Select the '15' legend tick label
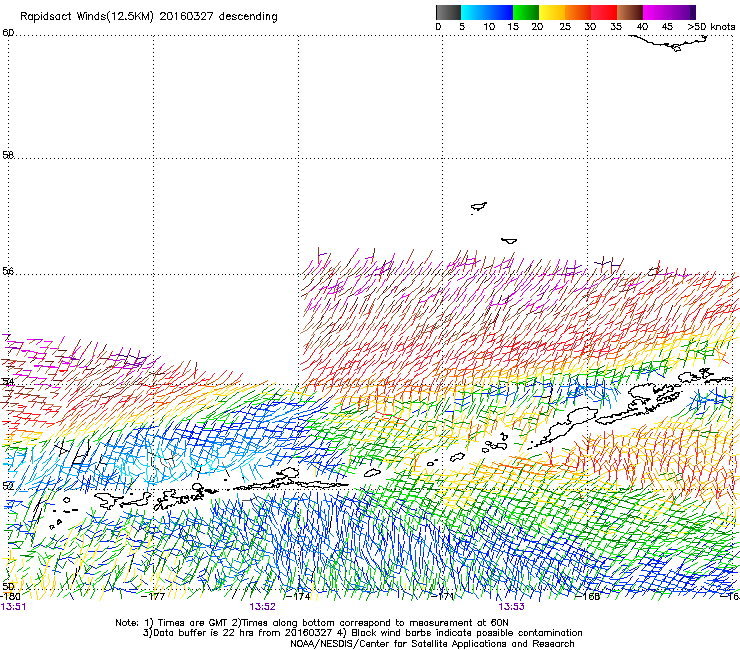The width and height of the screenshot is (740, 650). point(513,27)
